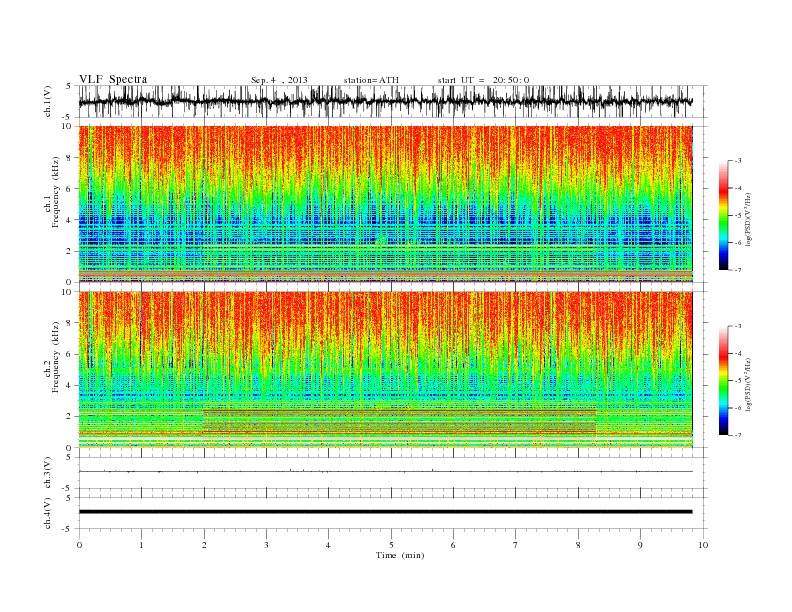Click the "-7" label on lower color bar
Viewport: 792px width, 612px height.
pyautogui.click(x=737, y=435)
